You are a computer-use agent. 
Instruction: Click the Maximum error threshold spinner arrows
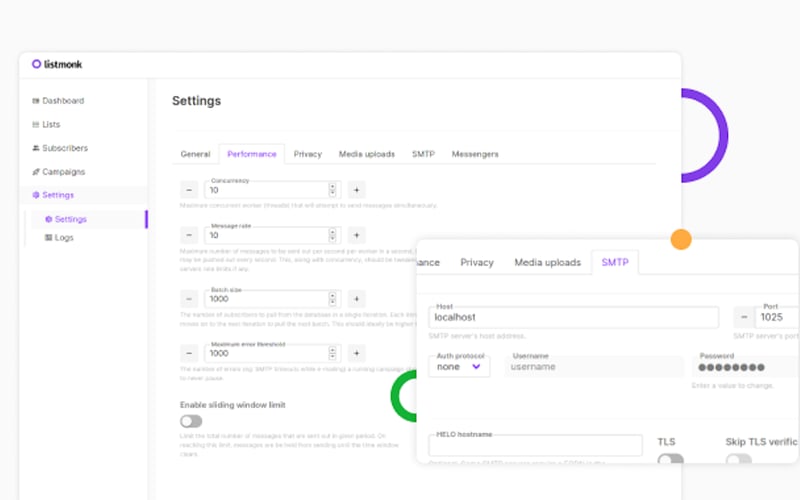[332, 353]
